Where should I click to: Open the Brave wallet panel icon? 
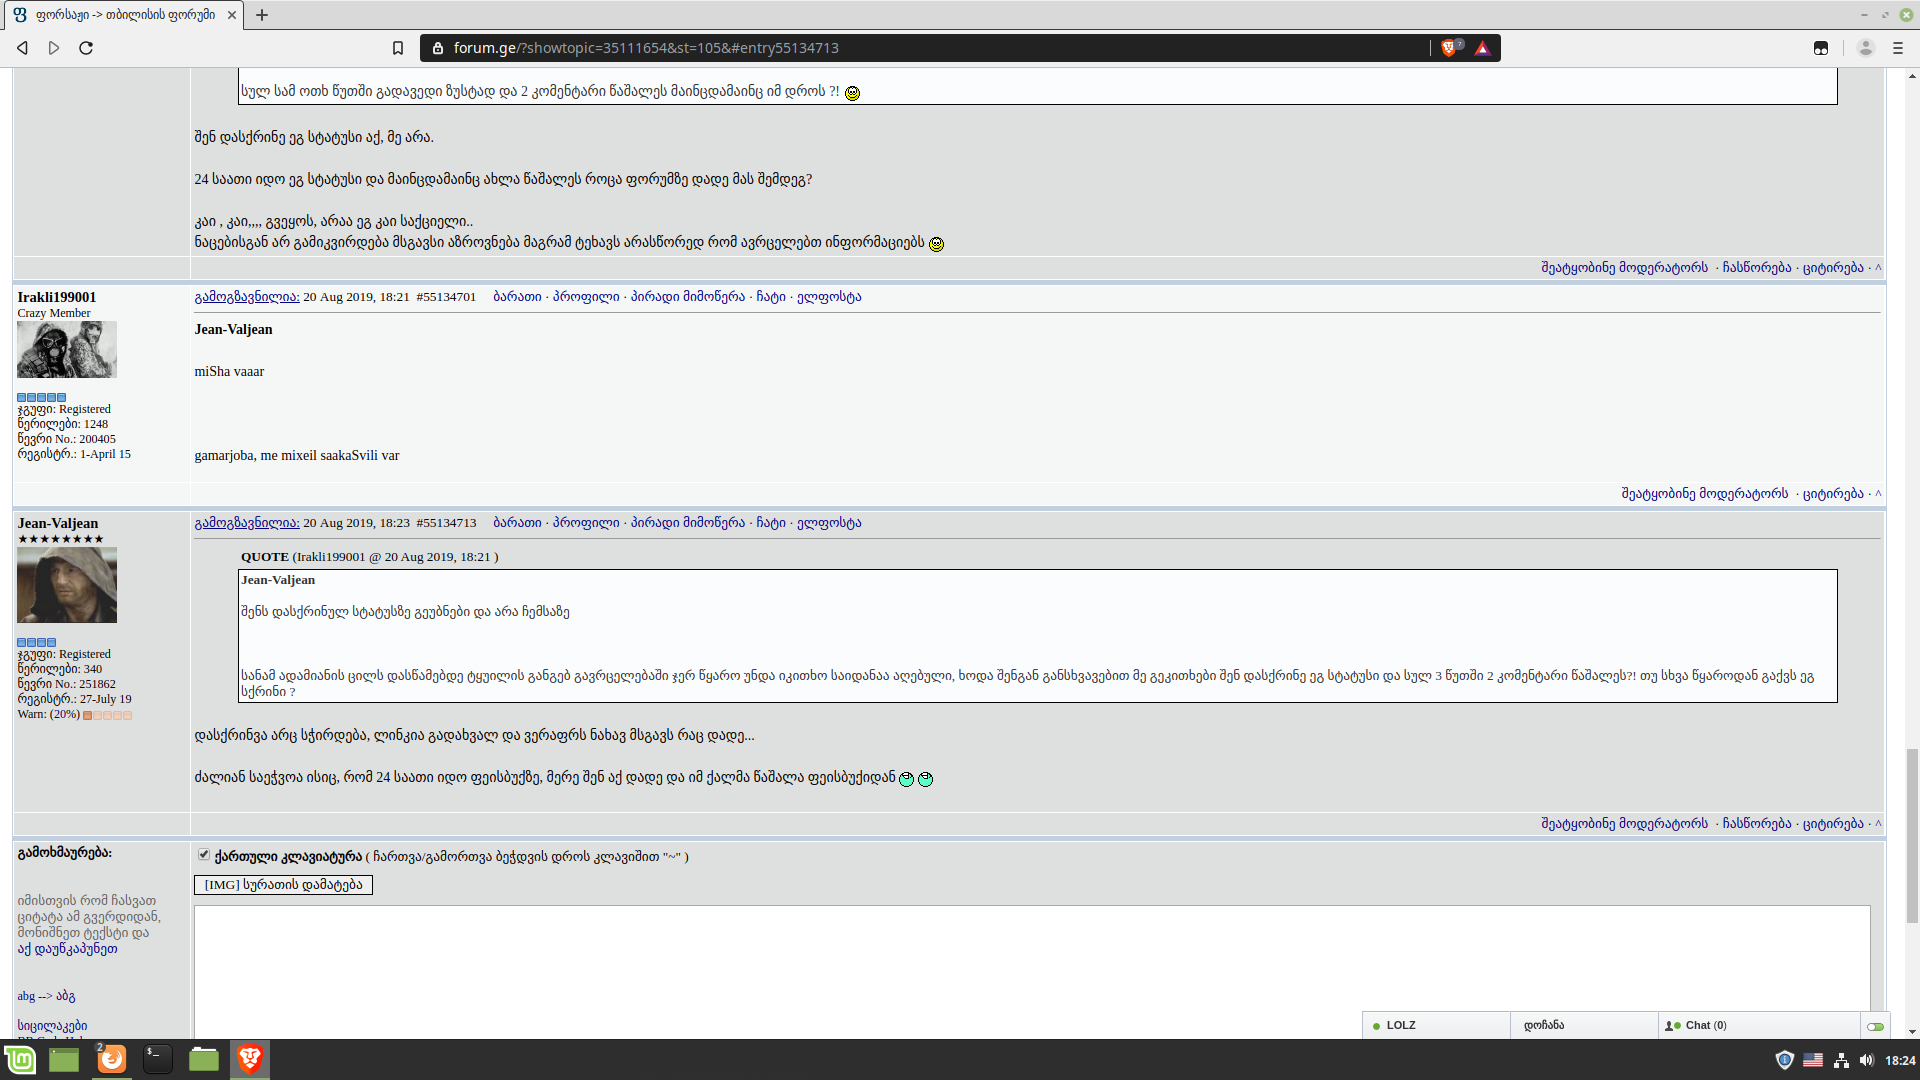point(1820,48)
